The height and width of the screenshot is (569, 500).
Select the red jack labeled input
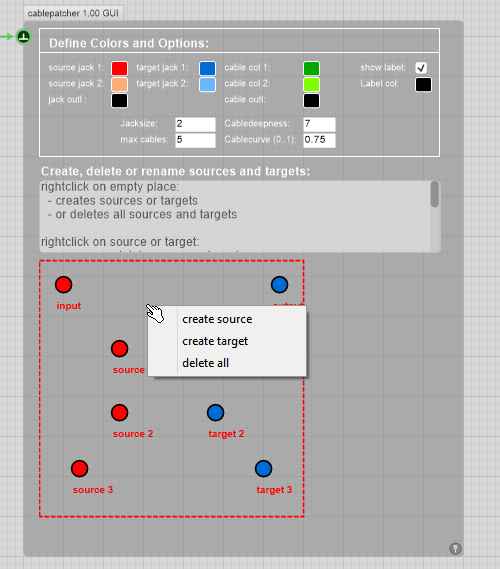63,284
